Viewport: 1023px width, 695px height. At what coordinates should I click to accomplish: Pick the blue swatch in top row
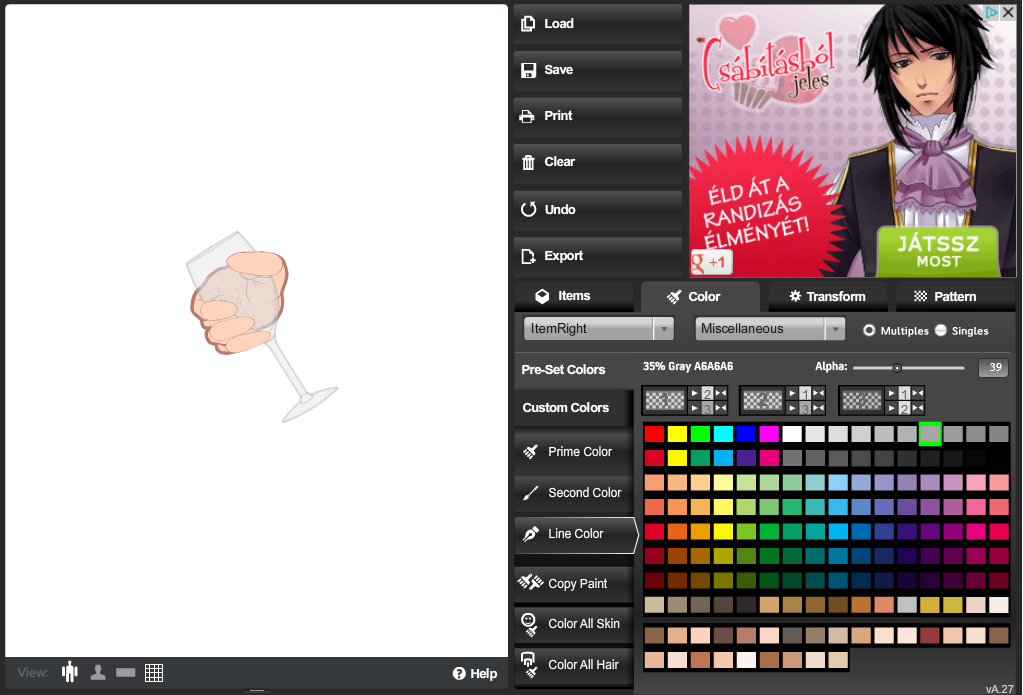(746, 434)
